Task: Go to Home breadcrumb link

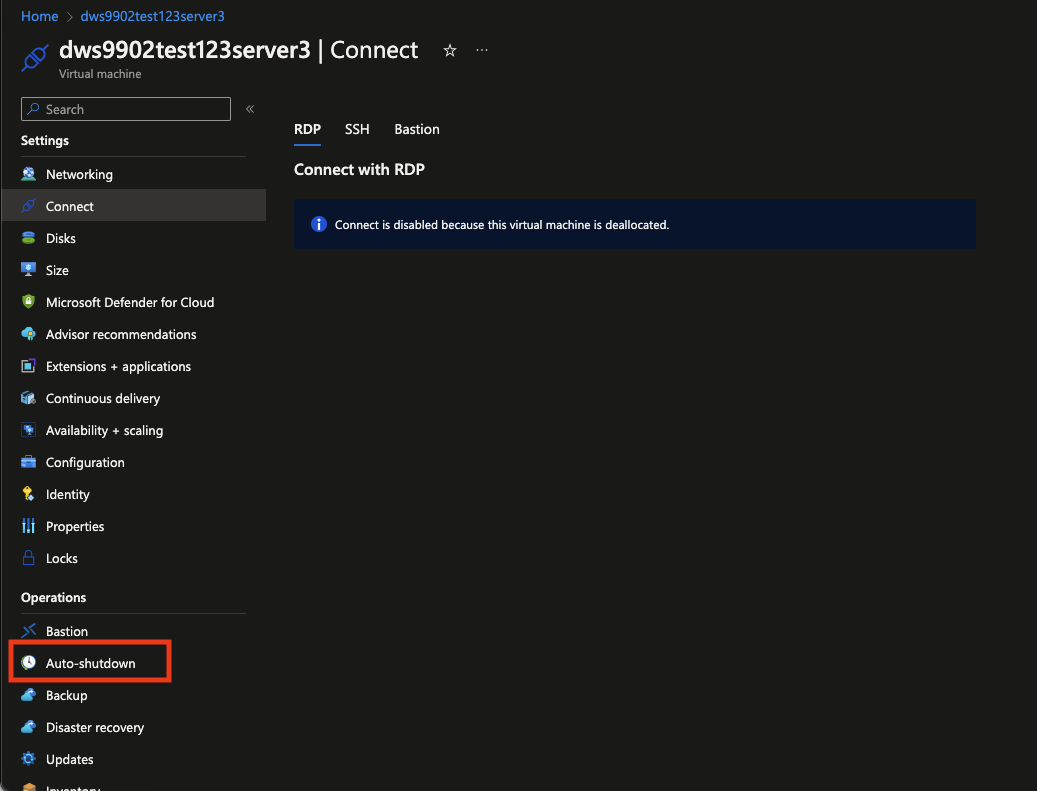Action: 40,16
